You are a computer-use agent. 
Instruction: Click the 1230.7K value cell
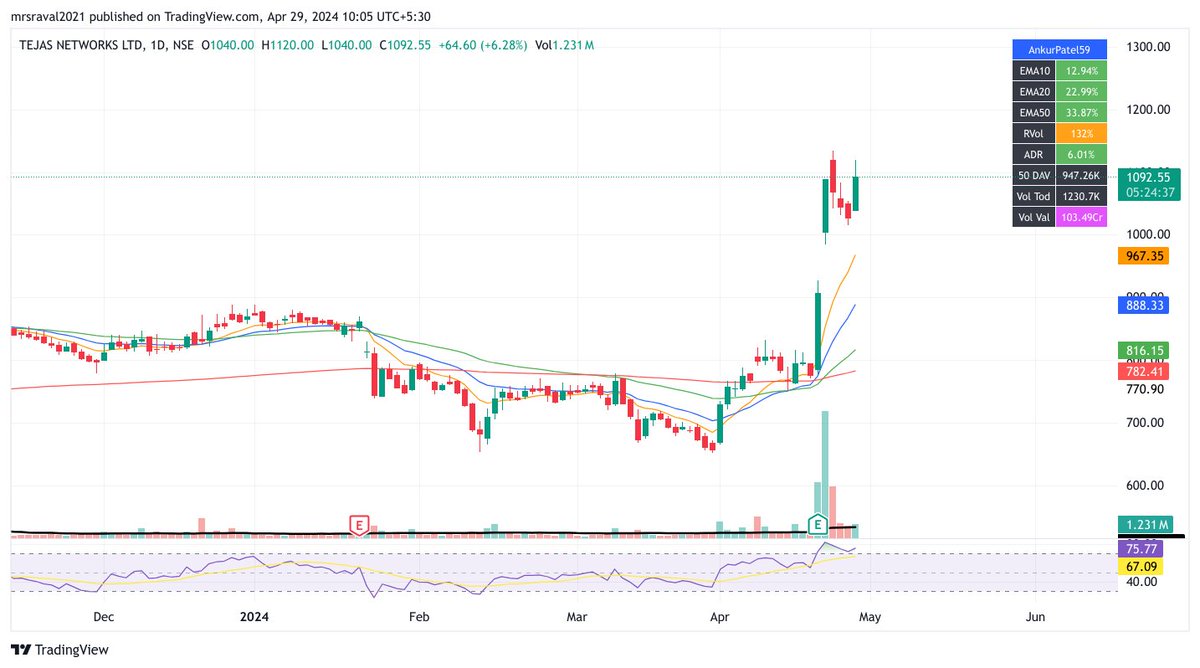point(1082,196)
